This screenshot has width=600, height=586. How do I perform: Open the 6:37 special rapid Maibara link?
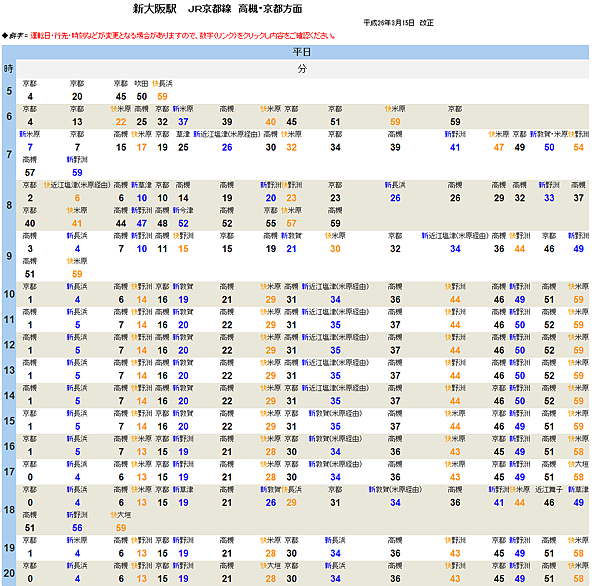(x=183, y=122)
